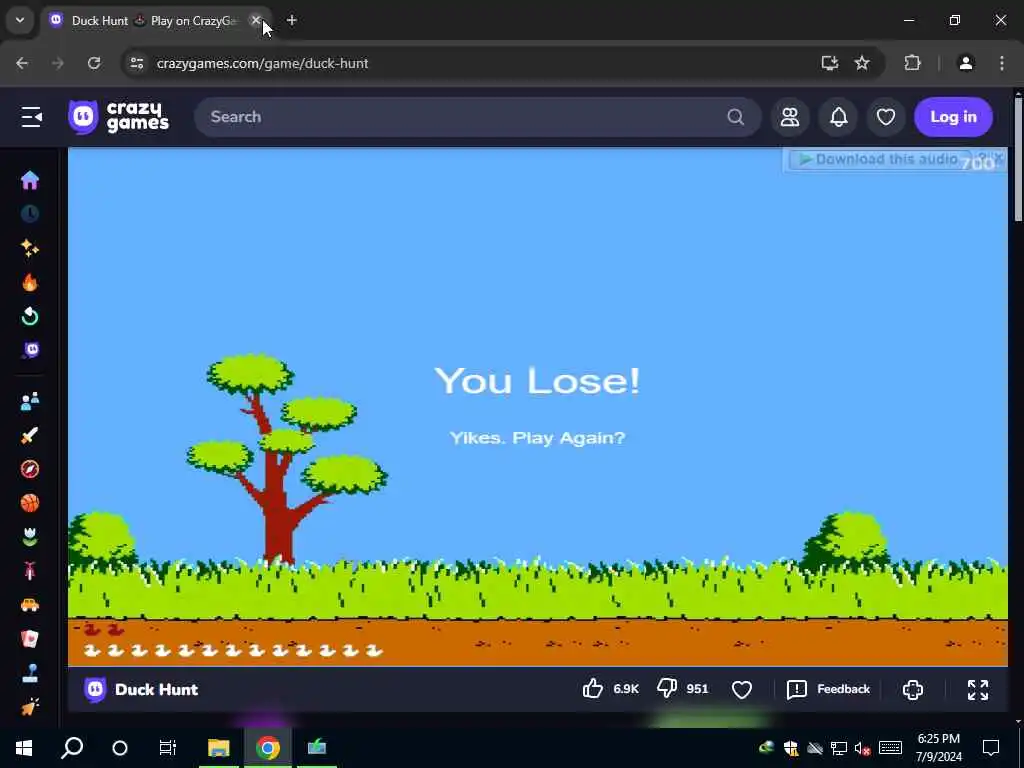The height and width of the screenshot is (768, 1024).
Task: Open Cortana circle on taskbar
Action: pos(120,747)
